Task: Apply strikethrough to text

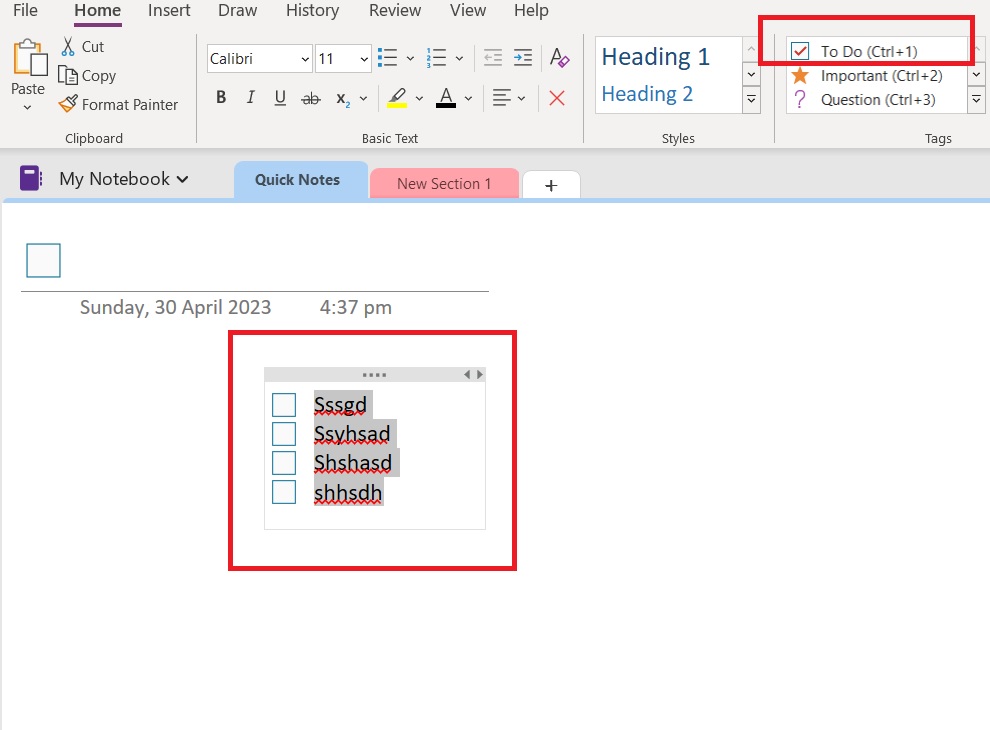Action: point(310,97)
